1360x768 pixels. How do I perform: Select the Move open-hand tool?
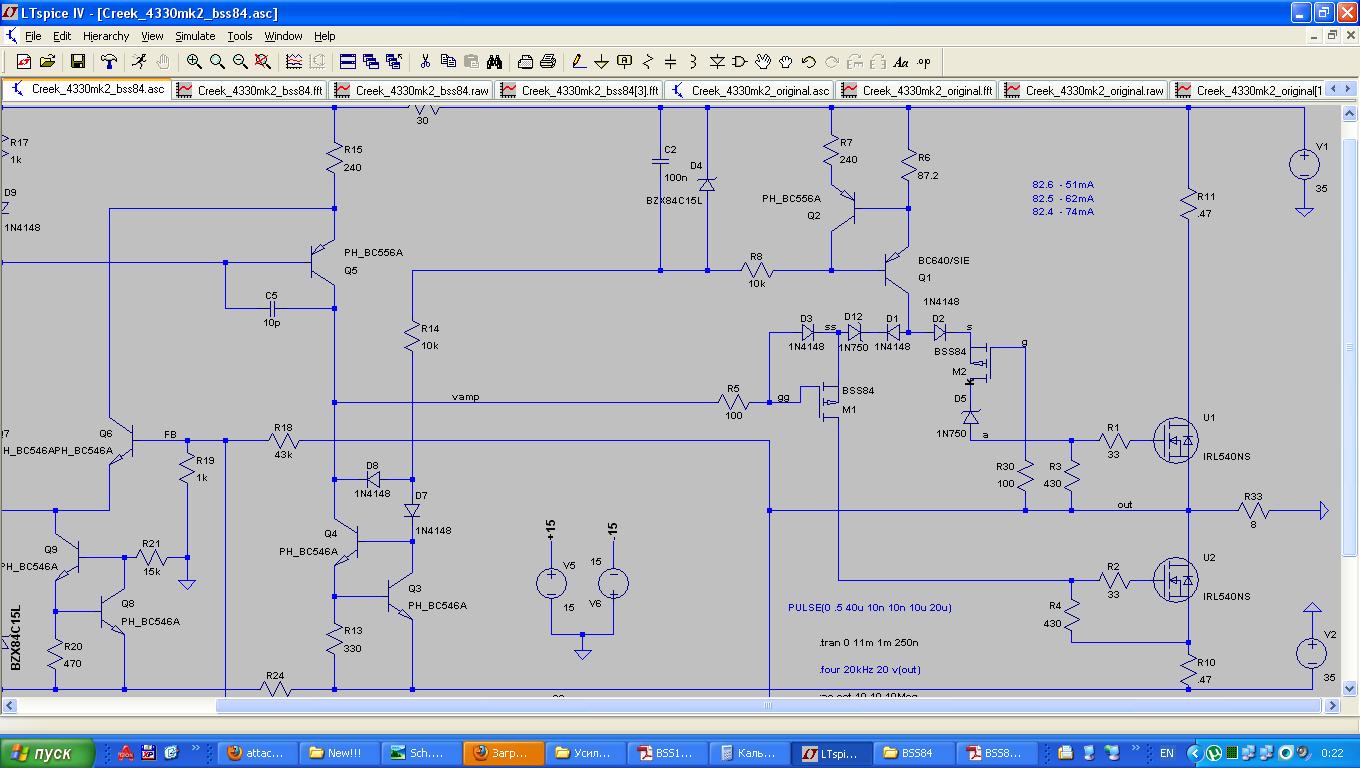(763, 62)
